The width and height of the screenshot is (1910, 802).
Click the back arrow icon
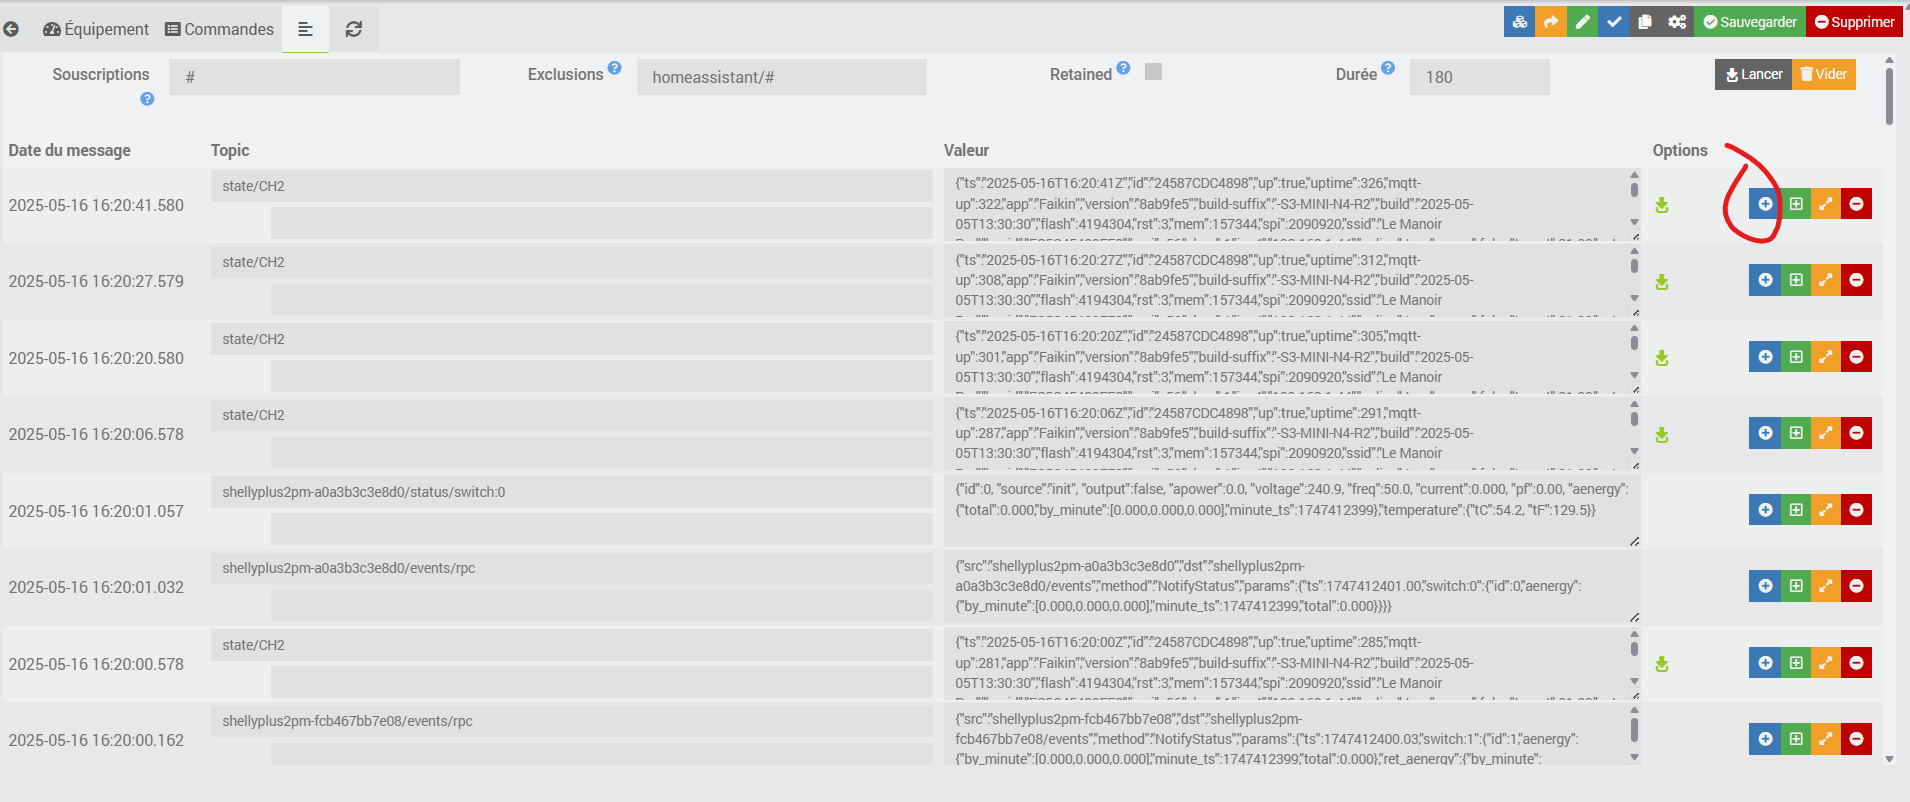click(x=11, y=29)
